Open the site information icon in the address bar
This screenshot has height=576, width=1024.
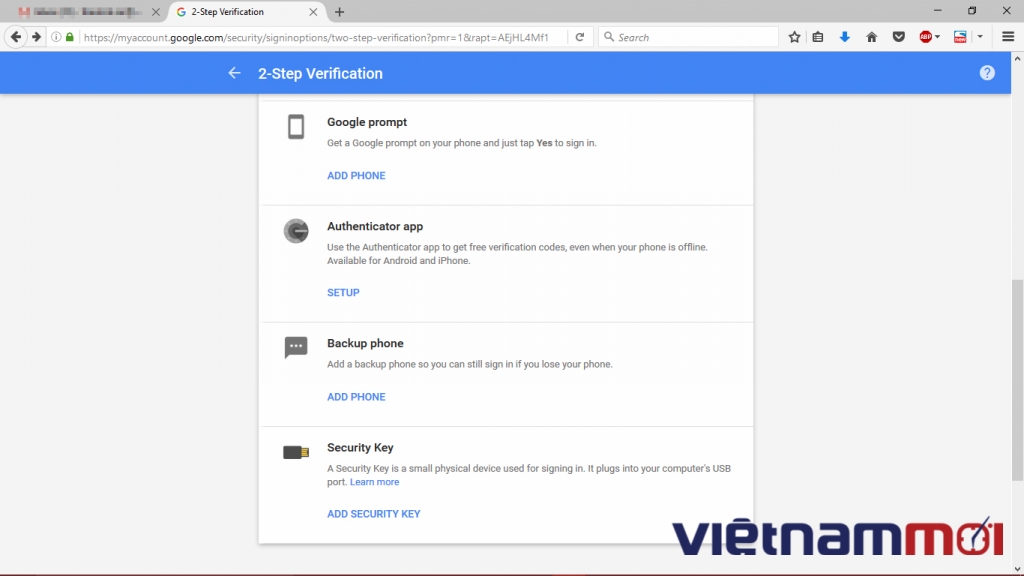(x=56, y=37)
